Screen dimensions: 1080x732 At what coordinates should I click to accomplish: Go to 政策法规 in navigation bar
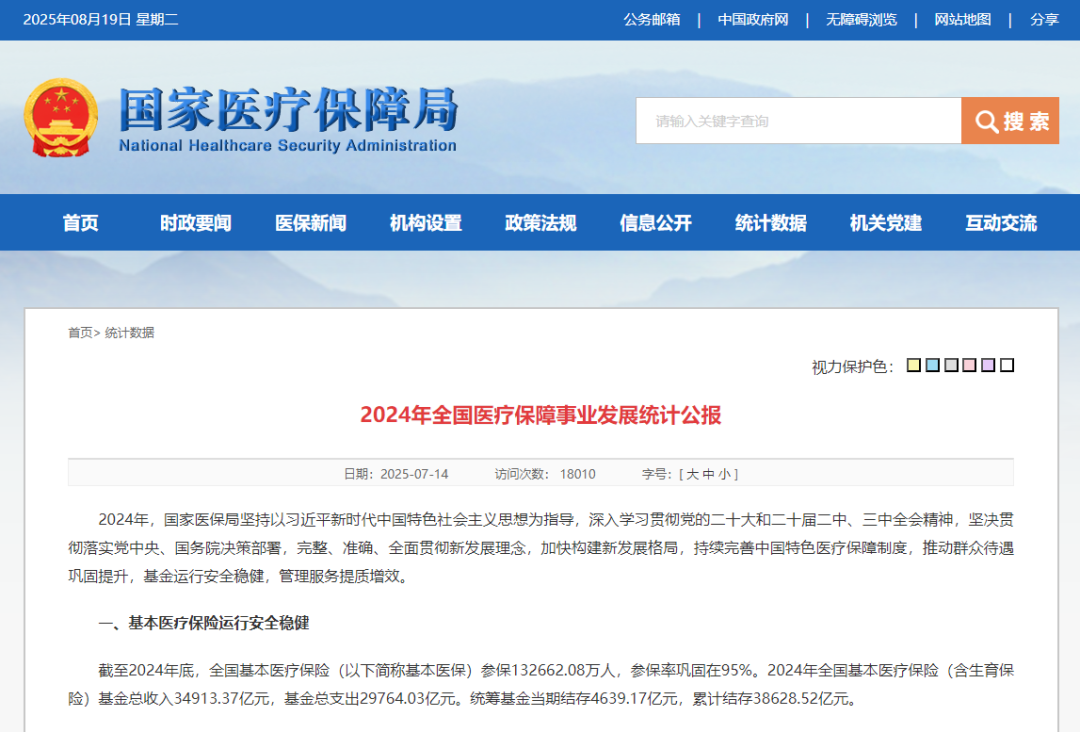coord(541,223)
